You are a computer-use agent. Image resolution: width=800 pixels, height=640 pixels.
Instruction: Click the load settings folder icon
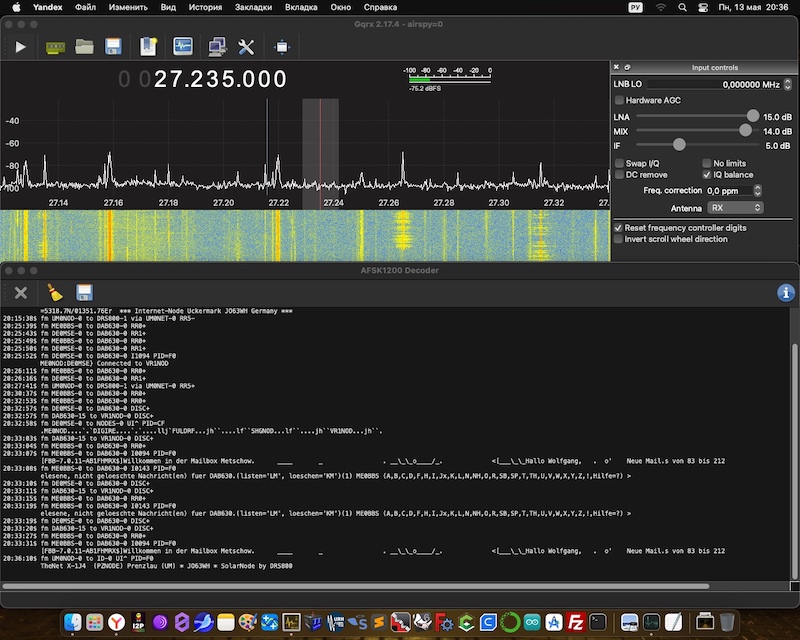tap(84, 46)
